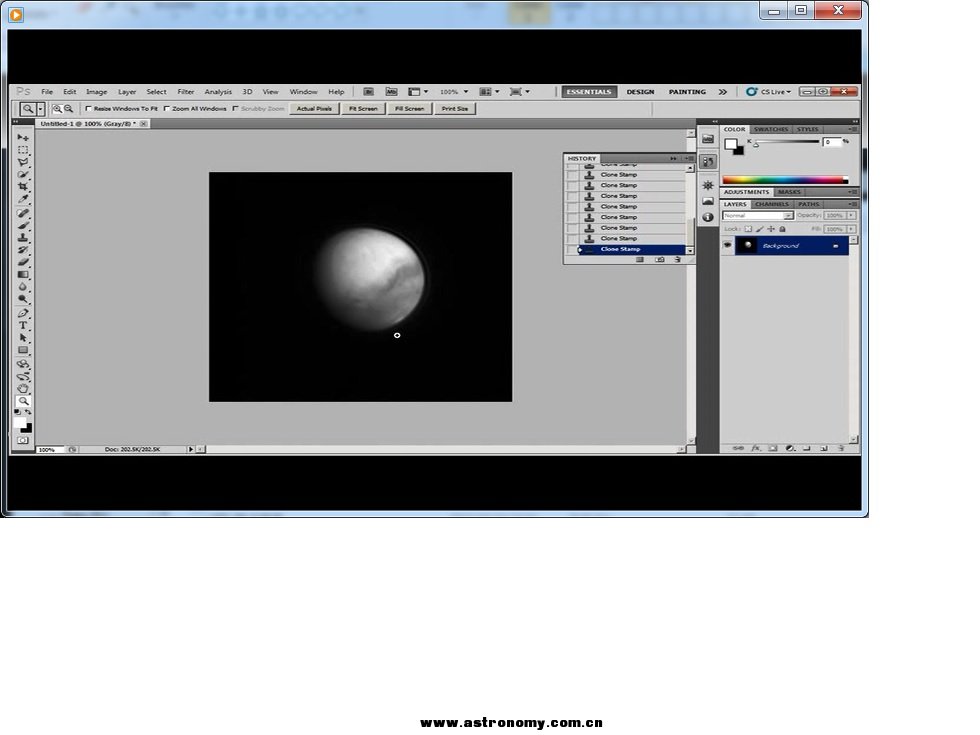Image resolution: width=980 pixels, height=735 pixels.
Task: Select the Rectangle shape tool
Action: click(23, 350)
